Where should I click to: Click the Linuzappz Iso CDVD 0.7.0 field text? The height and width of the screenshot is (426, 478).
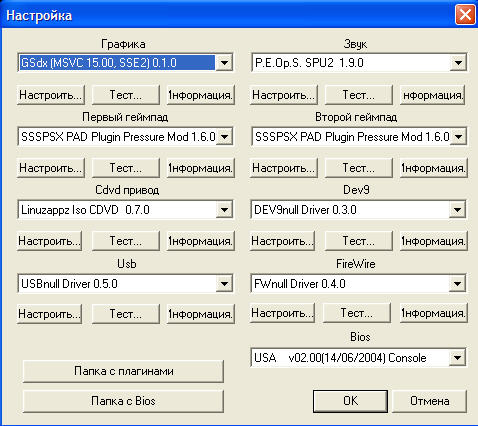[x=85, y=210]
